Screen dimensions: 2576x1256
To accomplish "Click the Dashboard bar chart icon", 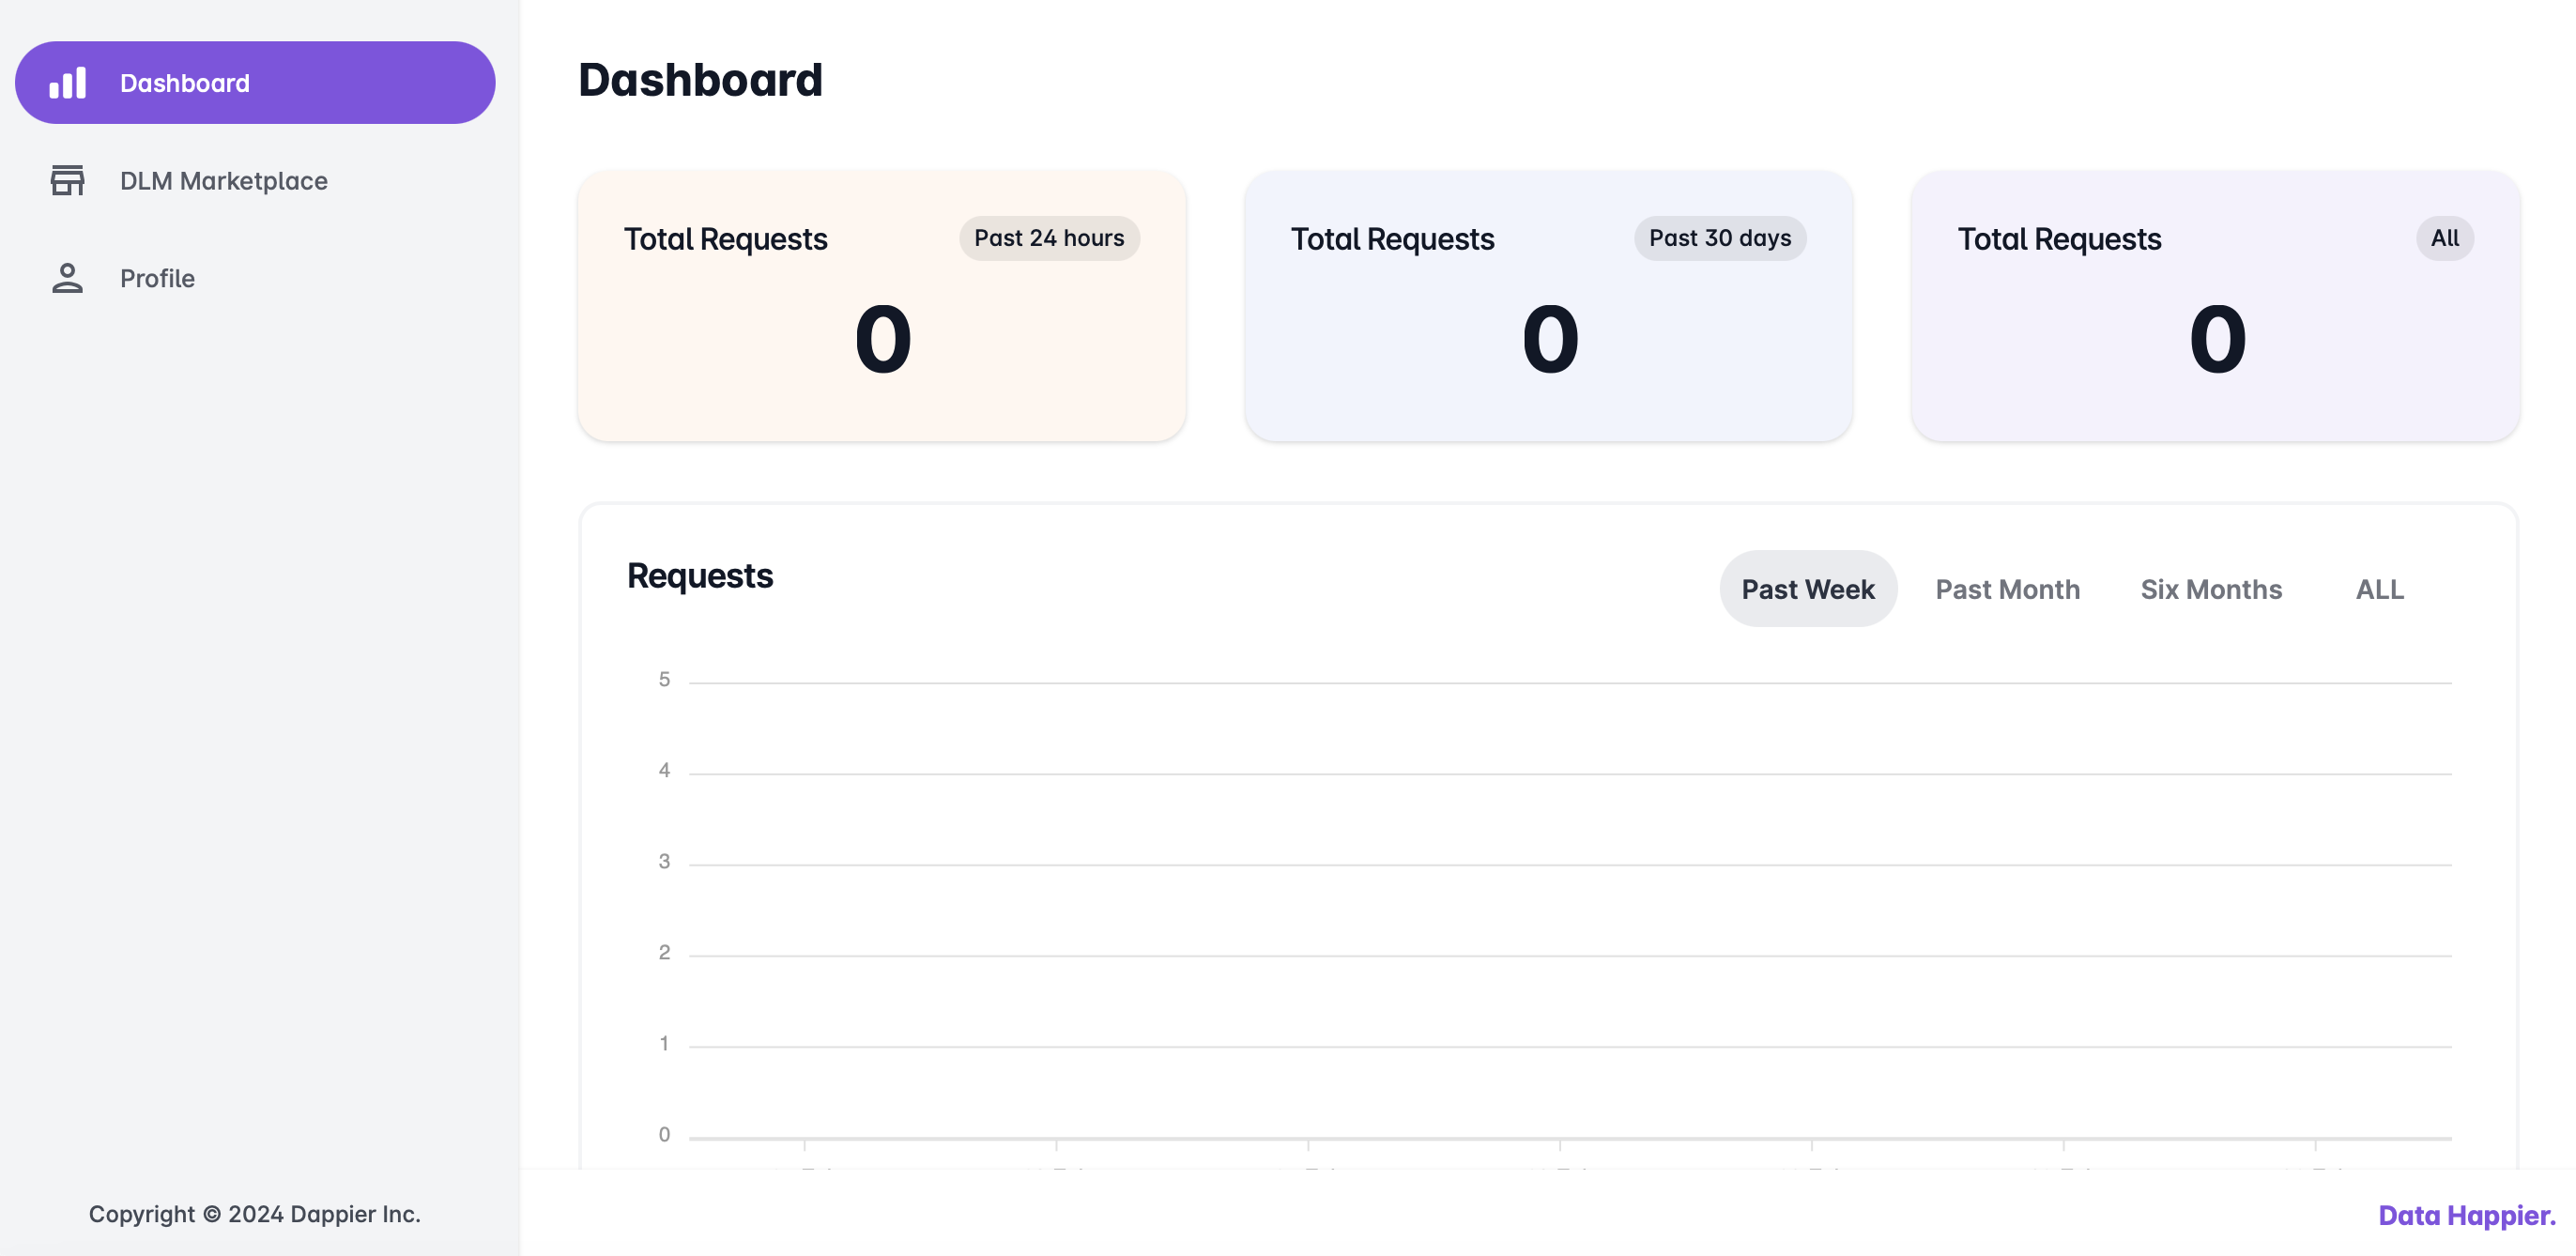I will 68,83.
